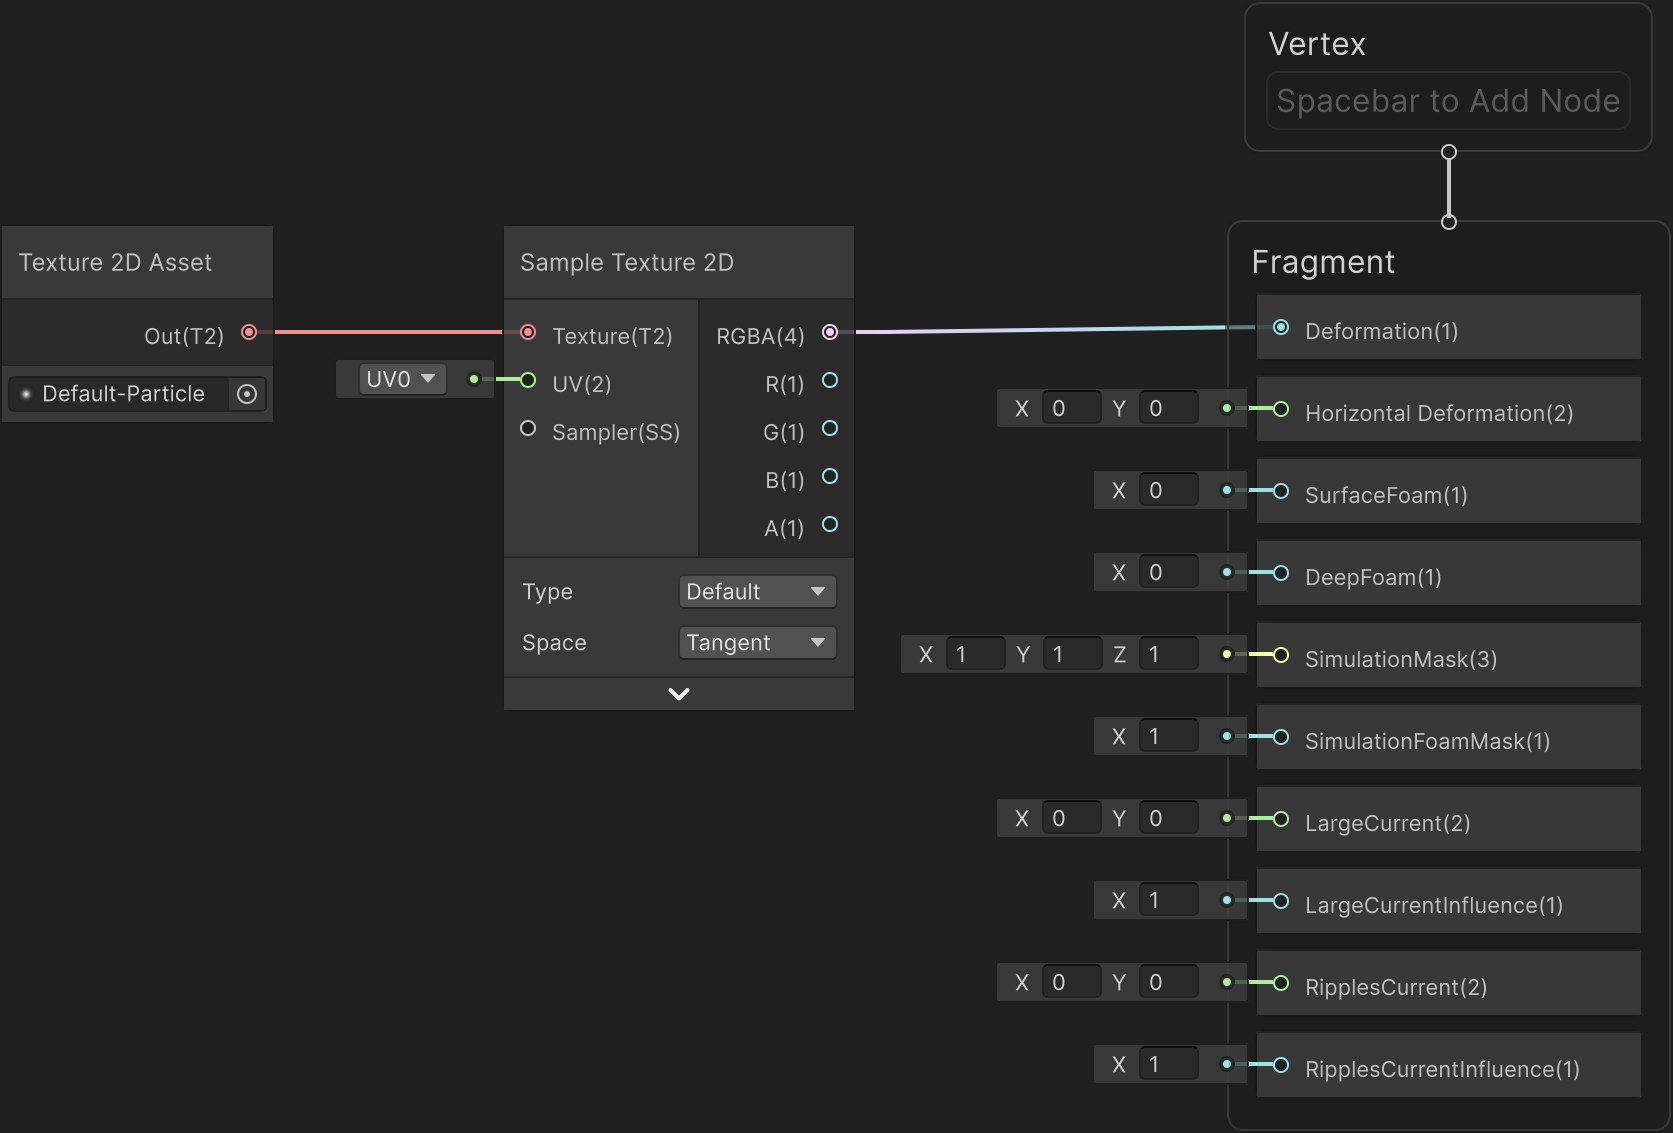Screen dimensions: 1673x1133
Task: Click the Out(T2) output port
Action: pos(249,332)
